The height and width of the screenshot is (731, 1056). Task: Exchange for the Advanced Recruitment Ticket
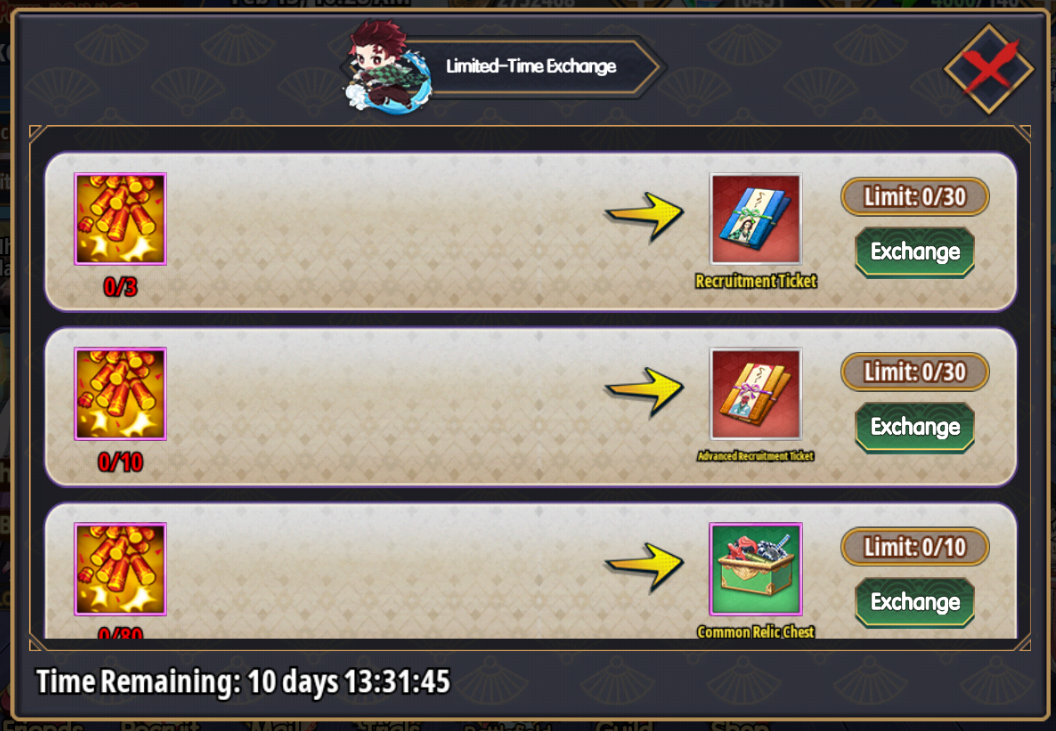click(x=915, y=427)
